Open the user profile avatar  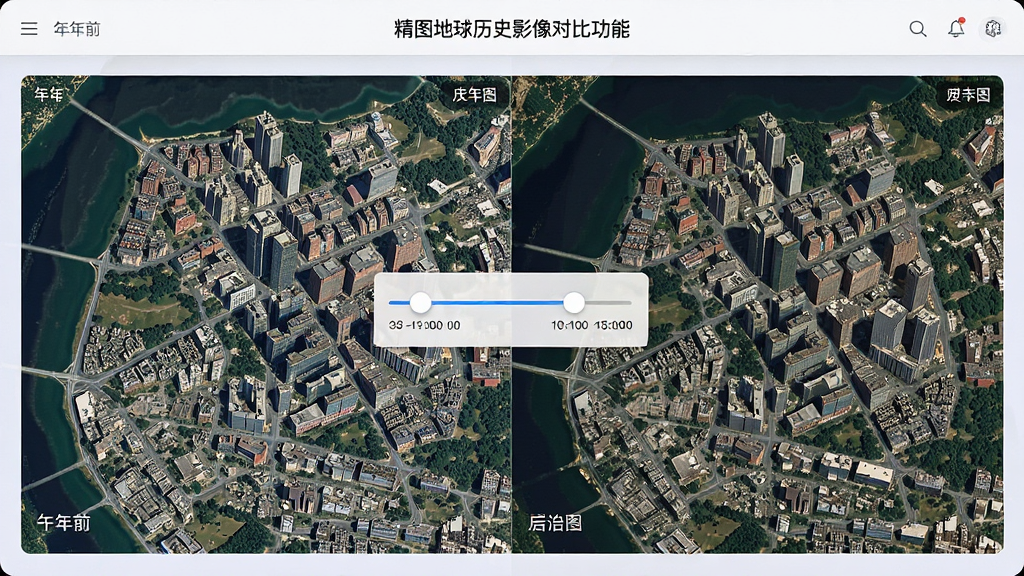[993, 29]
